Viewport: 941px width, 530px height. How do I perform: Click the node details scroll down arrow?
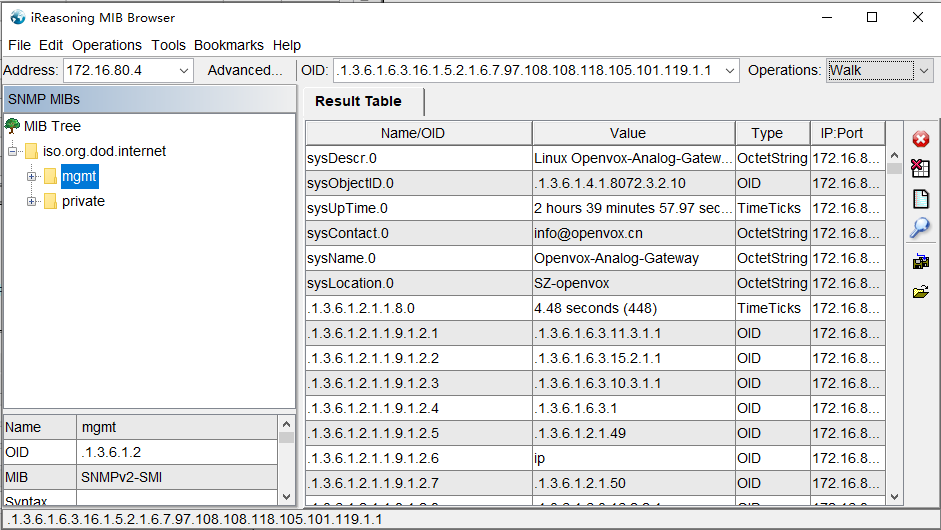click(286, 496)
